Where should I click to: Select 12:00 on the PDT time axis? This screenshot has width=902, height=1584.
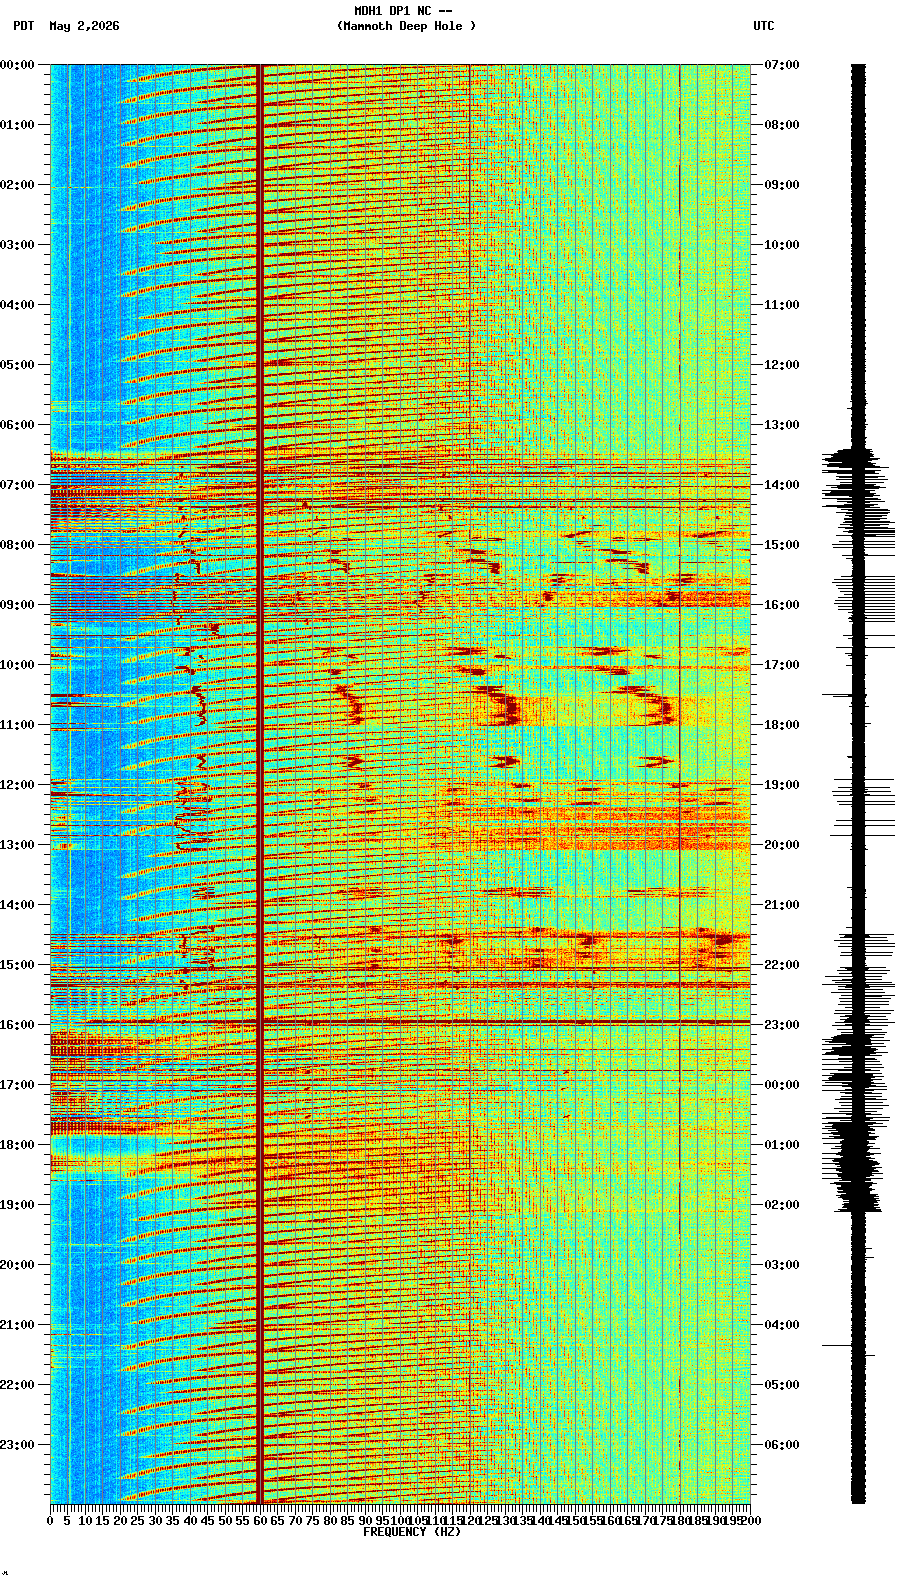coord(18,785)
